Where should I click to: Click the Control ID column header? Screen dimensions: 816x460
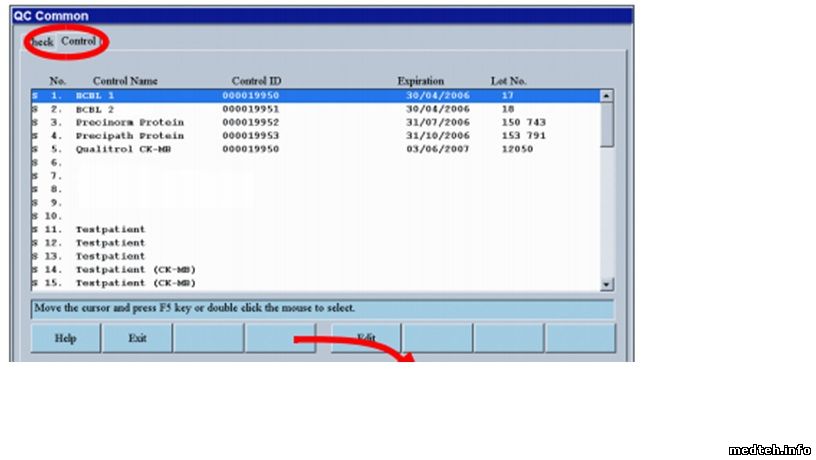256,80
